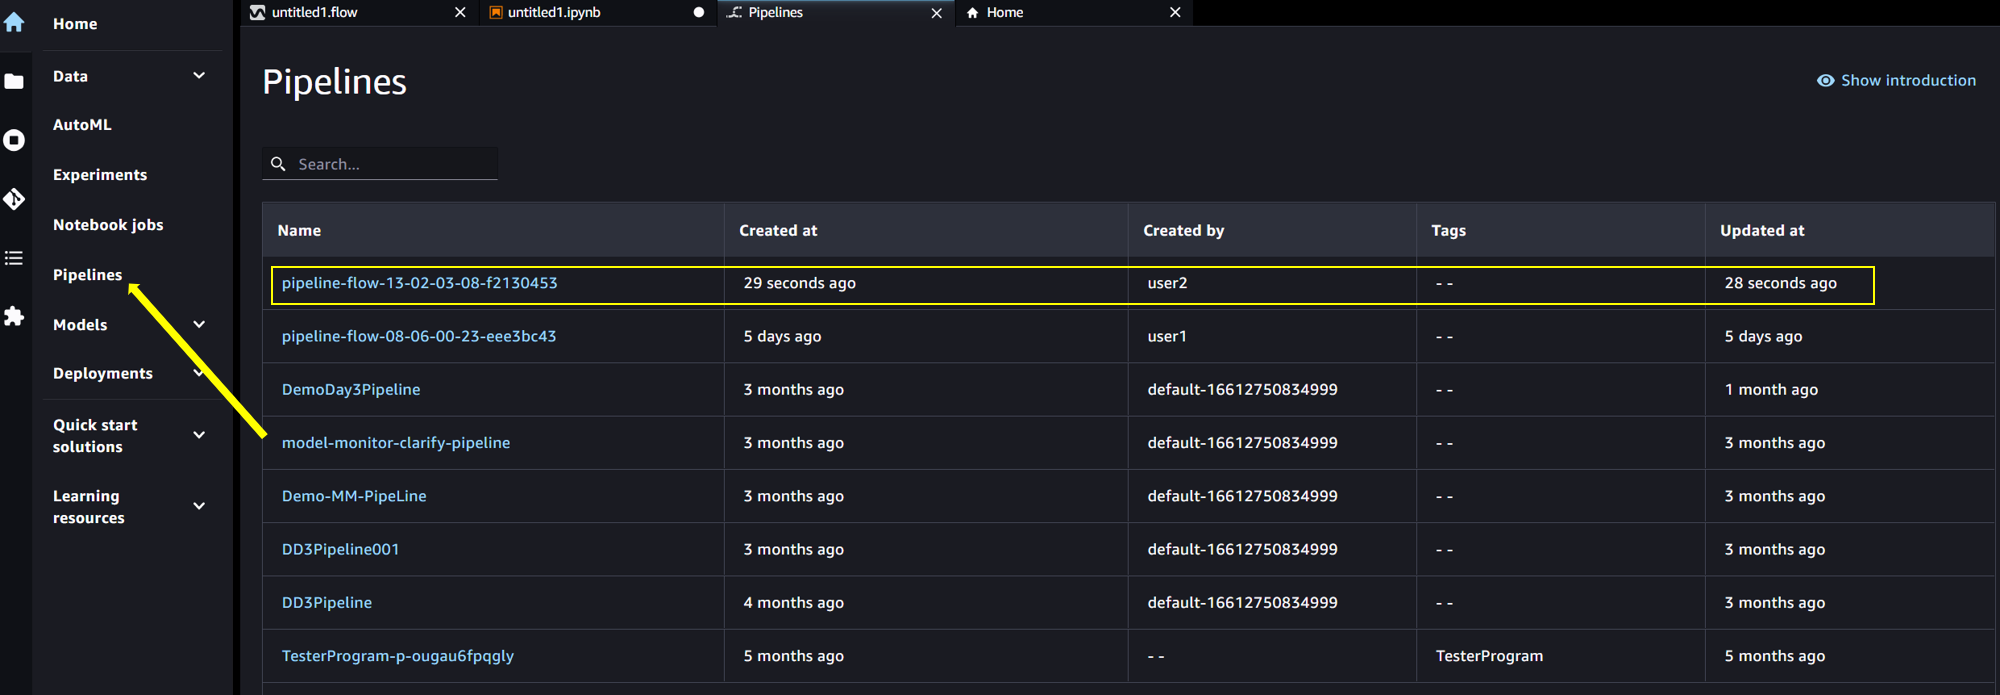Open the Data sidebar menu item
This screenshot has height=695, width=2000.
coord(70,76)
